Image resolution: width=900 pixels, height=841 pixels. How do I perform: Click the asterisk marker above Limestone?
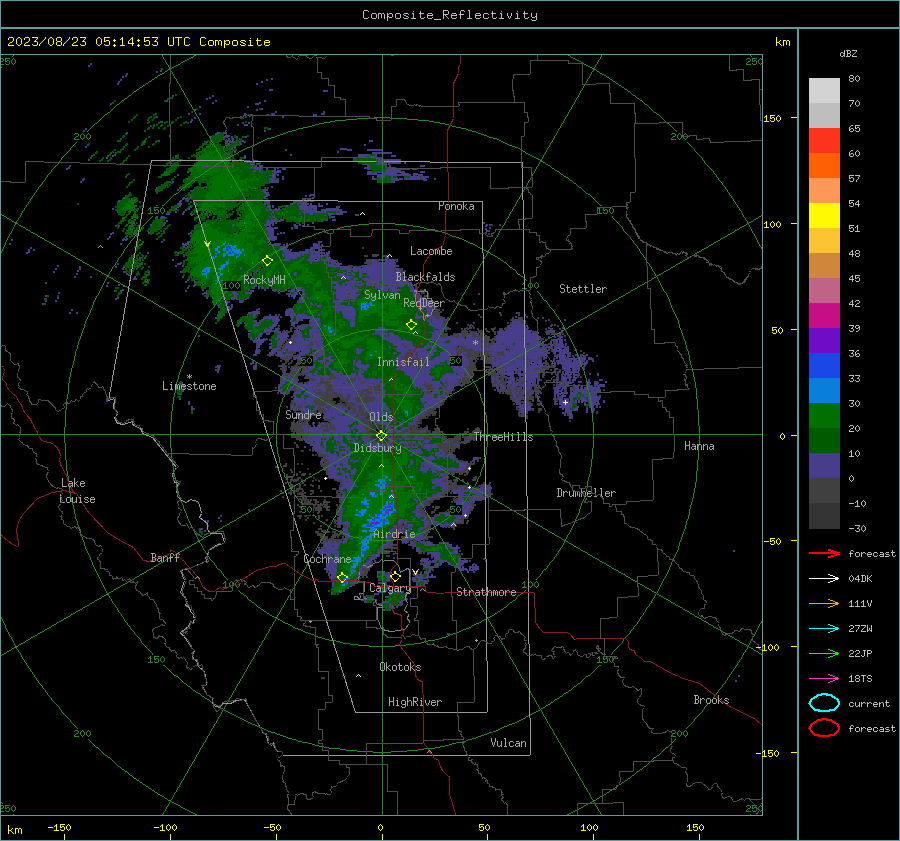pos(189,377)
